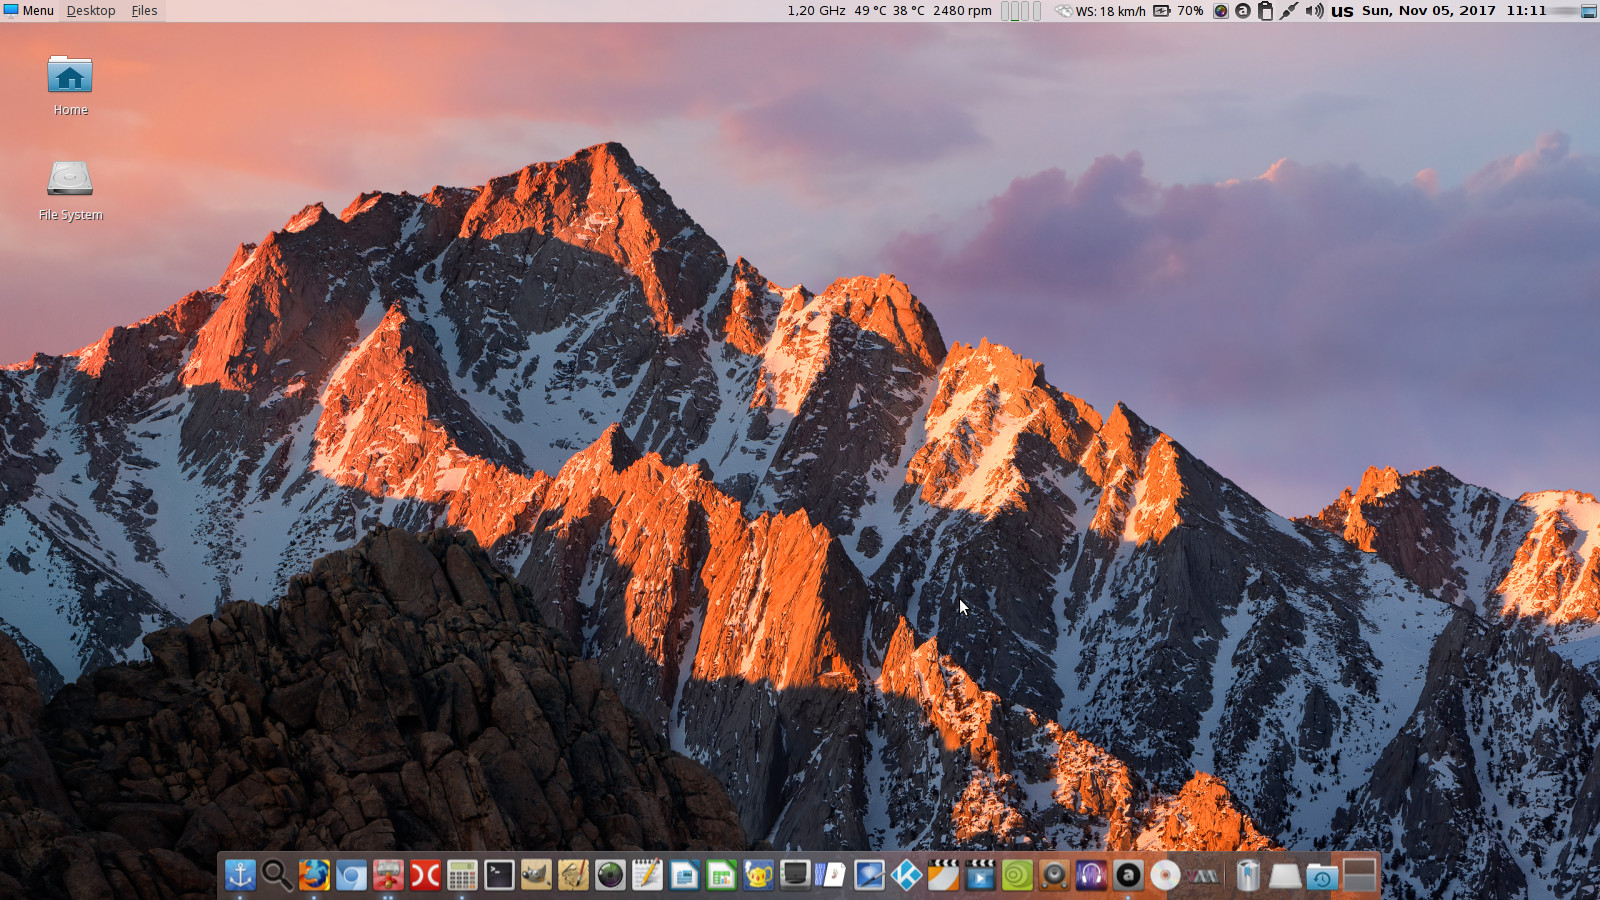This screenshot has height=900, width=1600.
Task: Click the circled 'a' tray icon
Action: pyautogui.click(x=1243, y=11)
